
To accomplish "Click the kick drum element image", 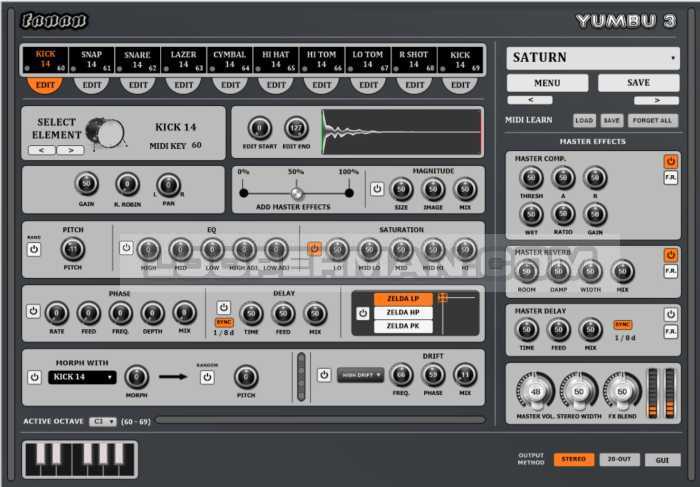I will pos(105,133).
